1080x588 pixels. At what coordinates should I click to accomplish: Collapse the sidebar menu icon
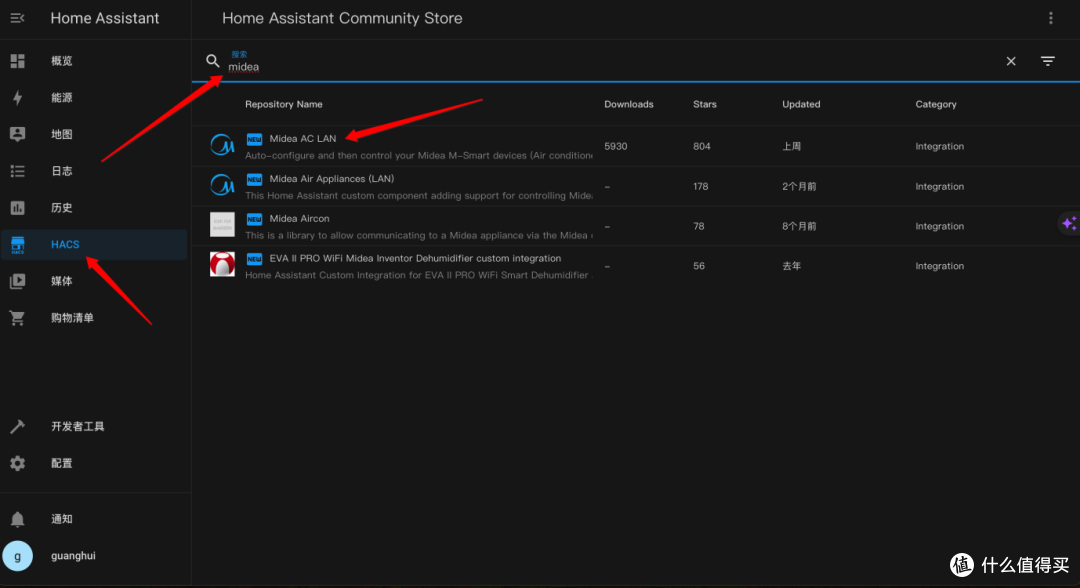(x=17, y=18)
